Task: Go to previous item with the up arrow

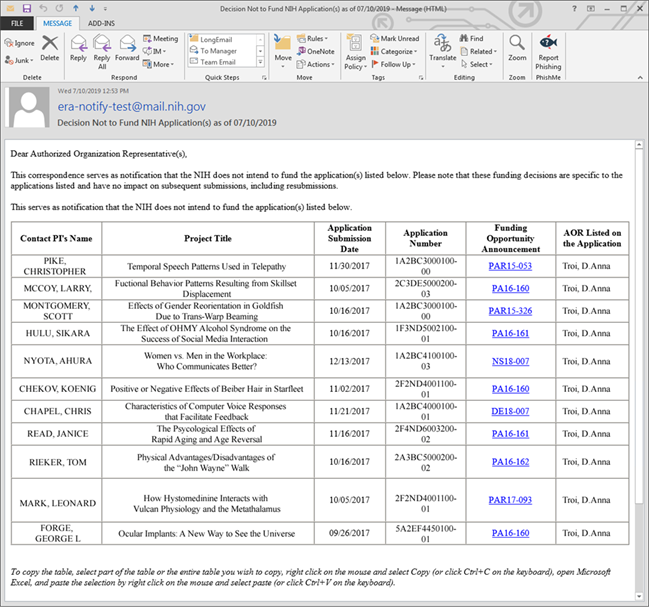Action: 76,8
